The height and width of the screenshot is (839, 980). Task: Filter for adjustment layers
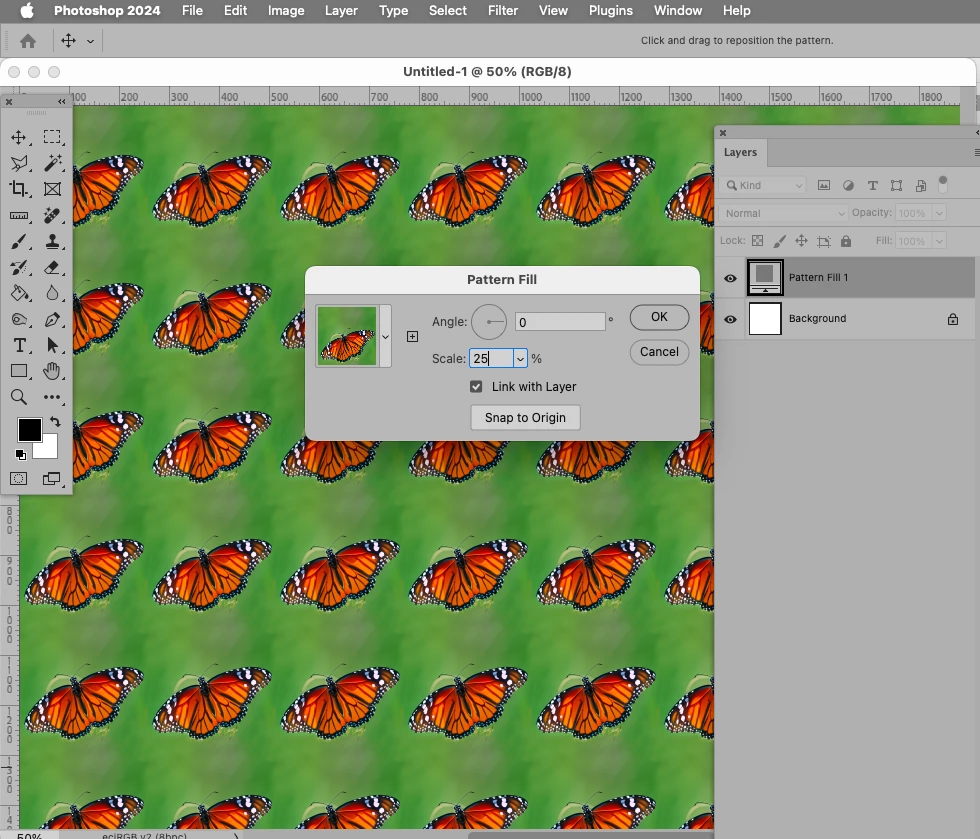848,186
